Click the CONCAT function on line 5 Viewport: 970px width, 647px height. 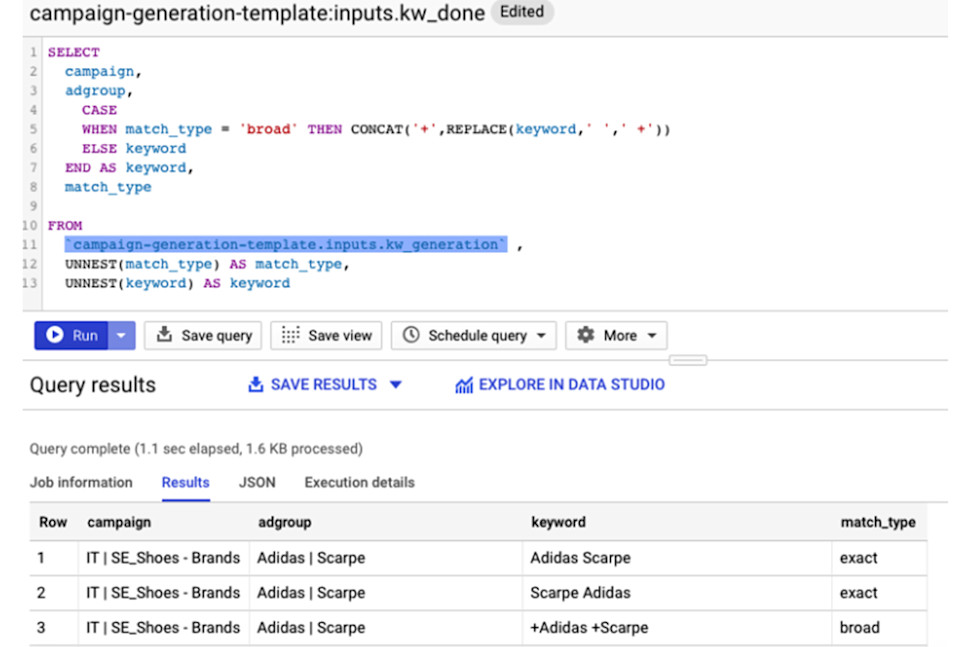377,129
